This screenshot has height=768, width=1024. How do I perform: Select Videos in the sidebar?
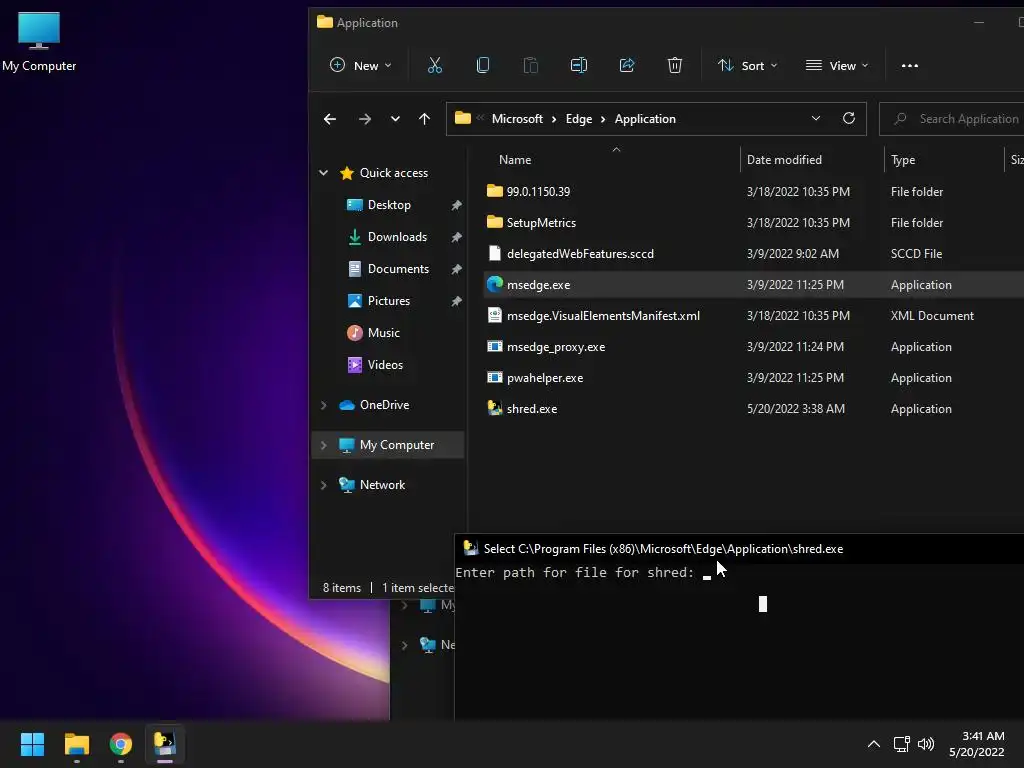click(385, 365)
